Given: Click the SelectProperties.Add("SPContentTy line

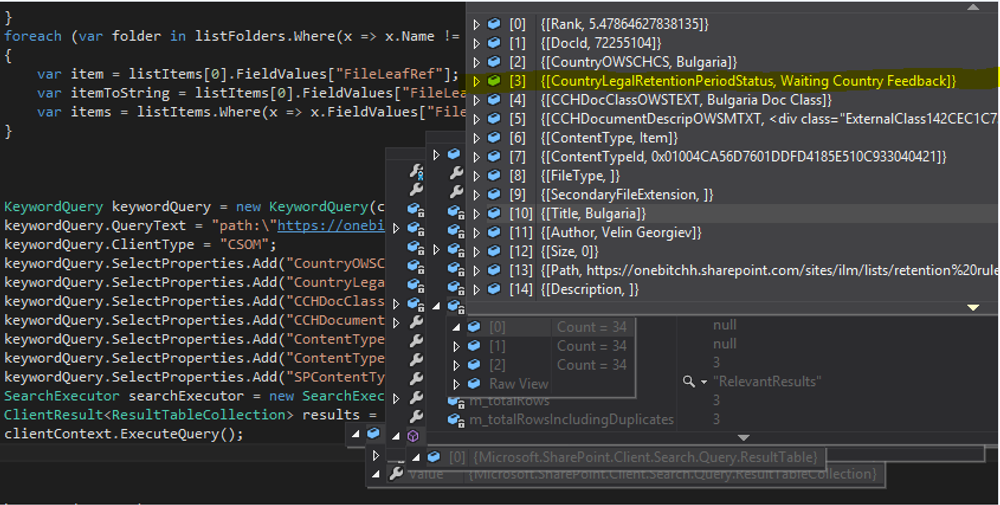Looking at the screenshot, I should pos(195,377).
